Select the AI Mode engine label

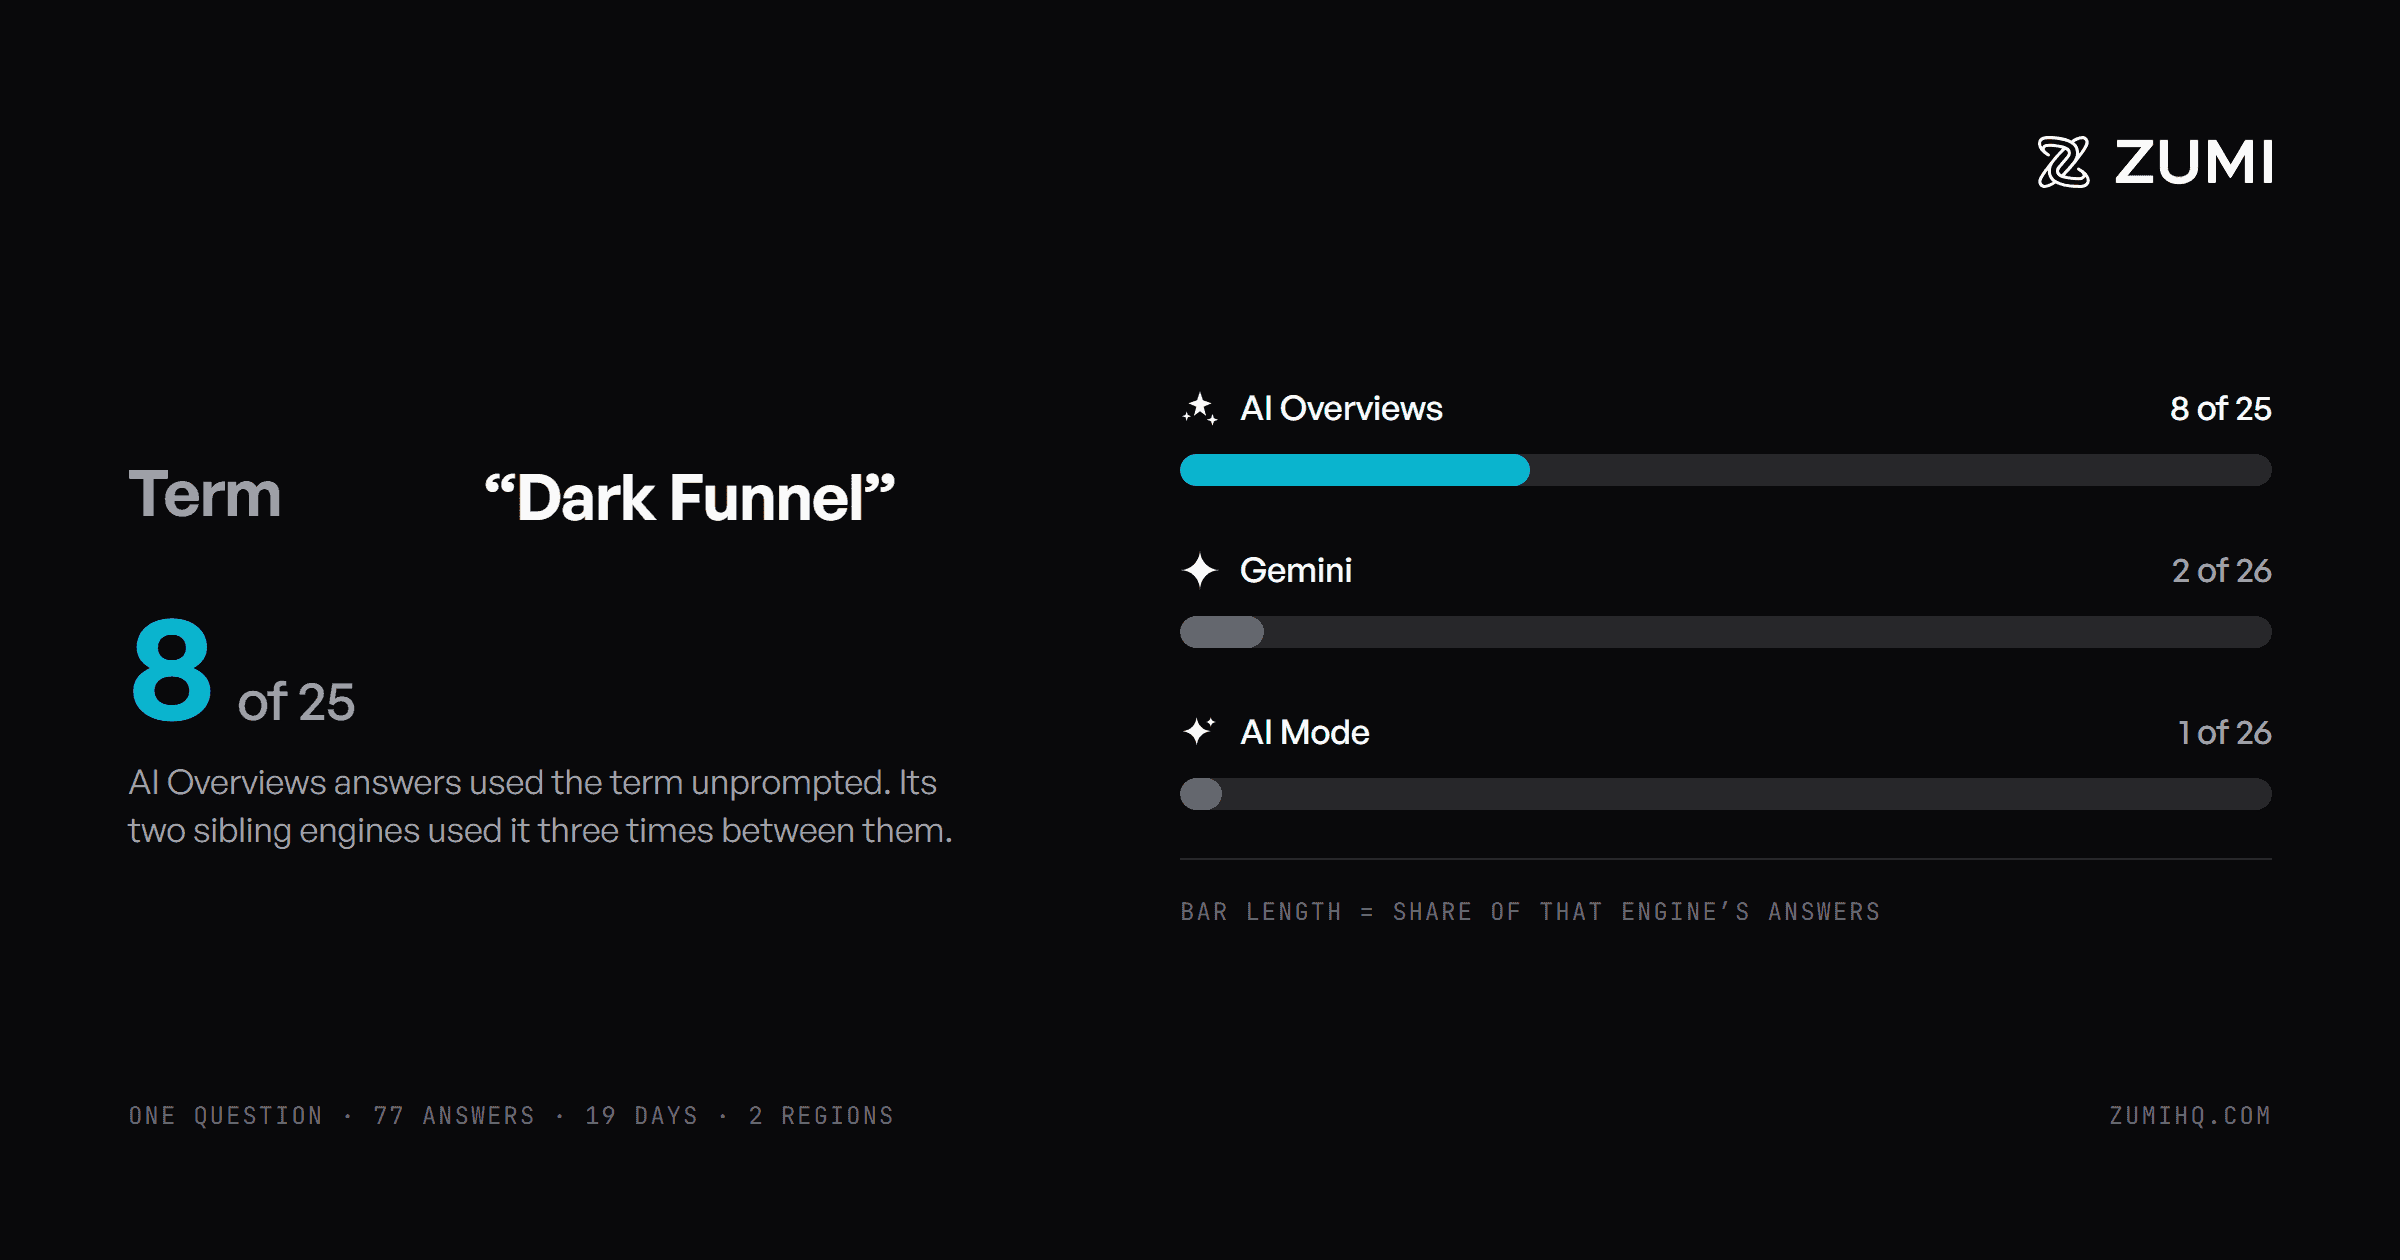coord(1305,732)
